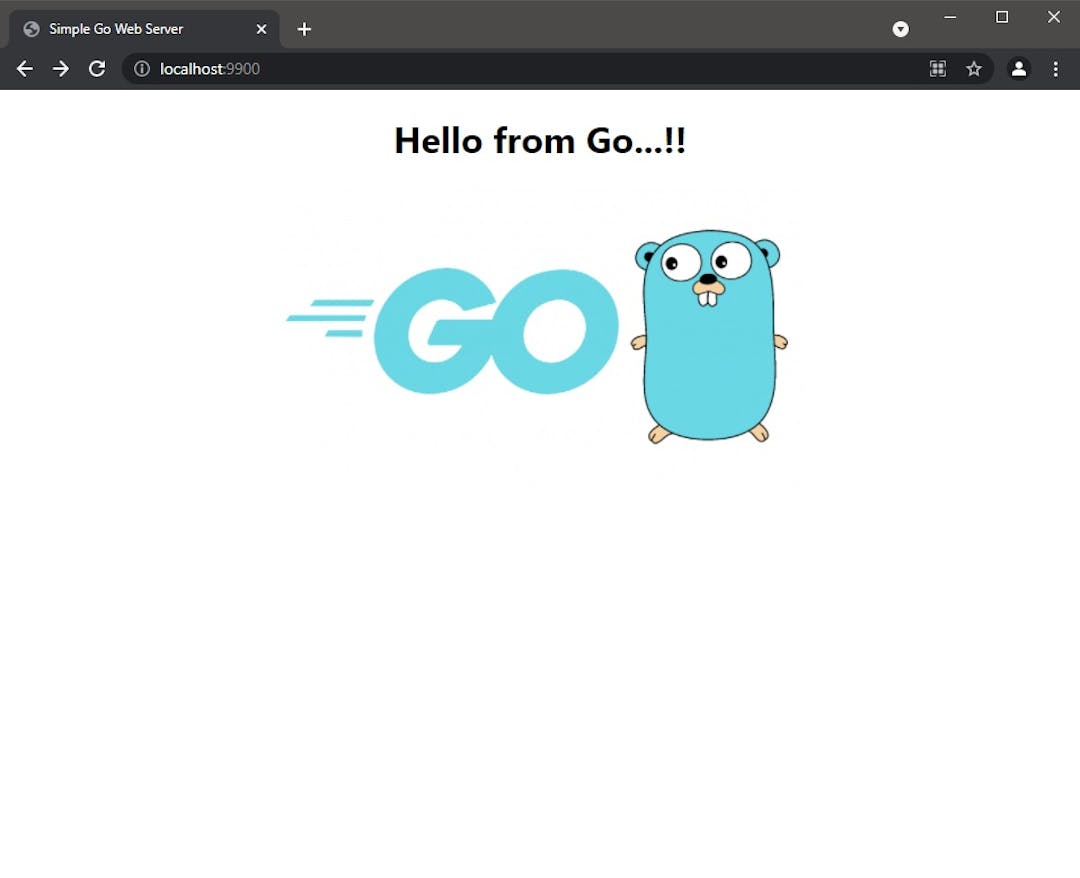1080x878 pixels.
Task: Maximize the browser window
Action: 1002,17
